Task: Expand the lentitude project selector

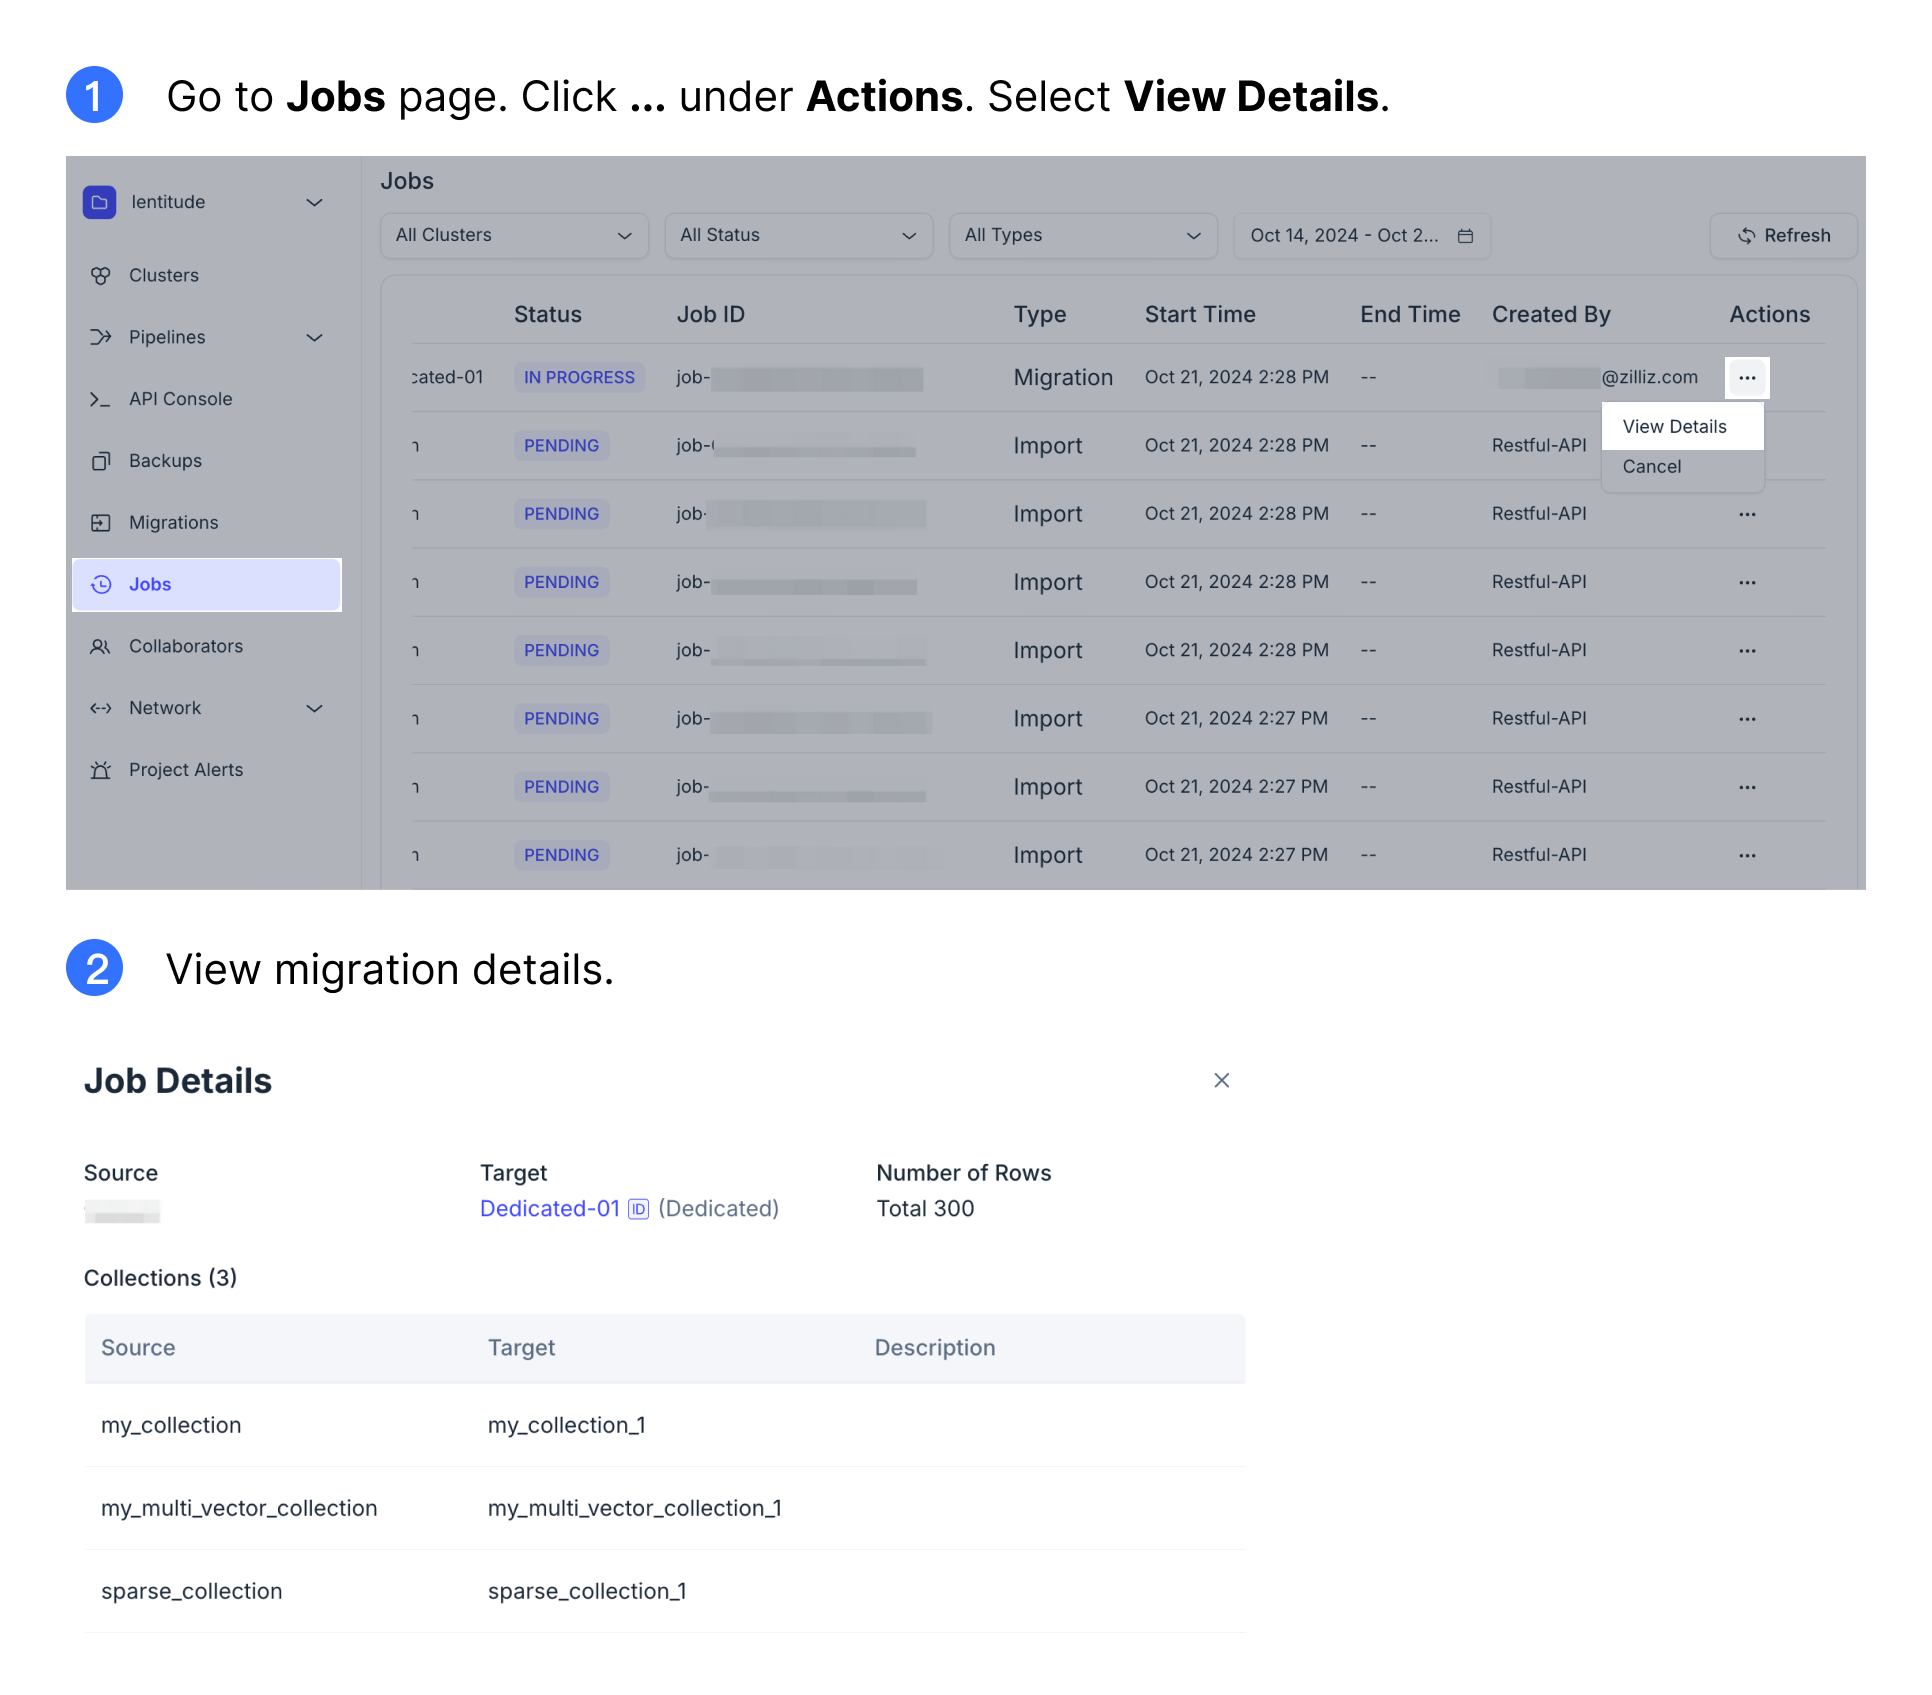Action: pyautogui.click(x=314, y=202)
